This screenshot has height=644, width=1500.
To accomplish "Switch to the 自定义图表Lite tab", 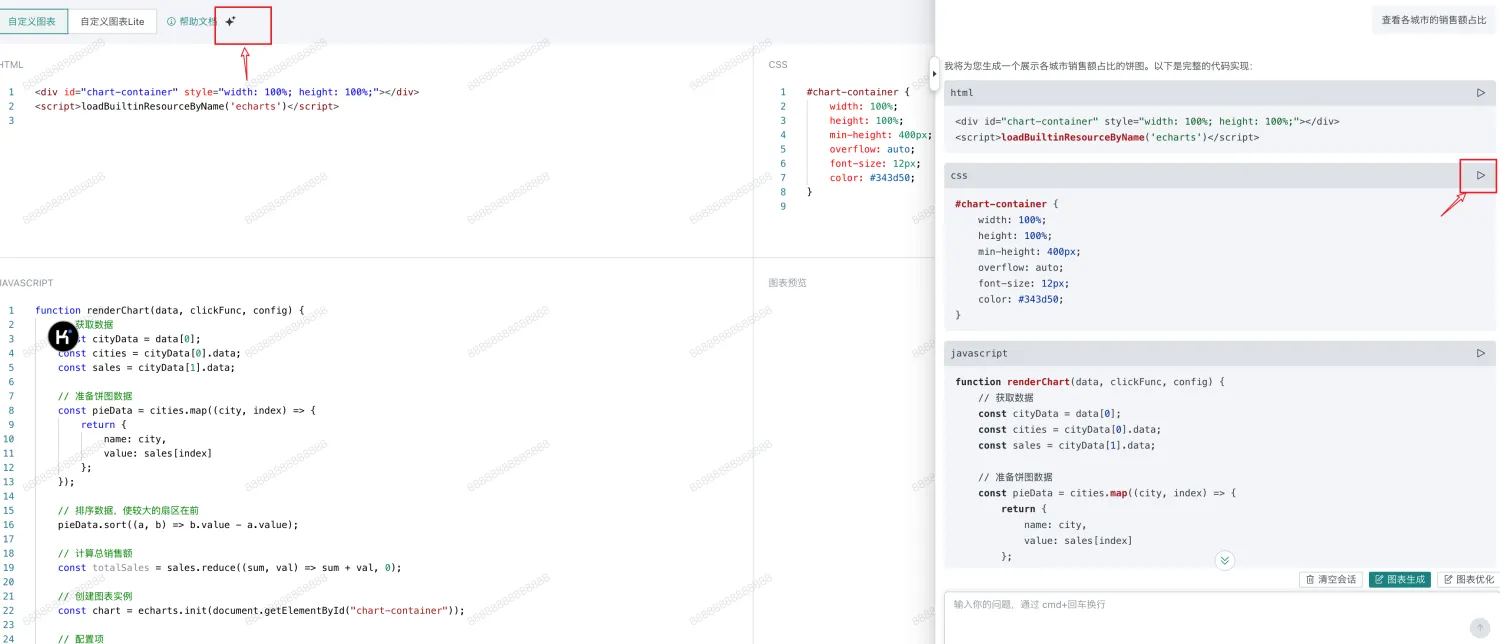I will point(112,21).
